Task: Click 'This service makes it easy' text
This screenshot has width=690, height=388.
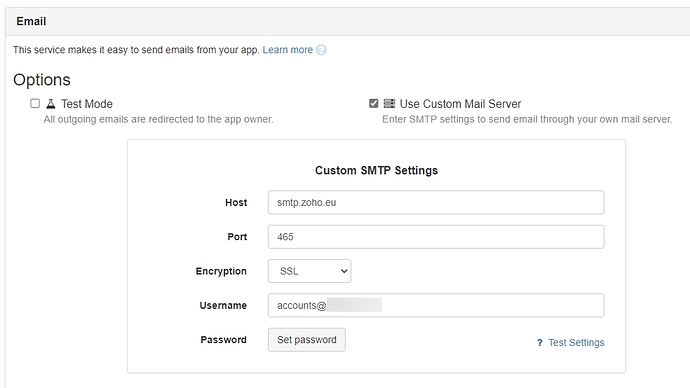Action: pyautogui.click(x=136, y=50)
